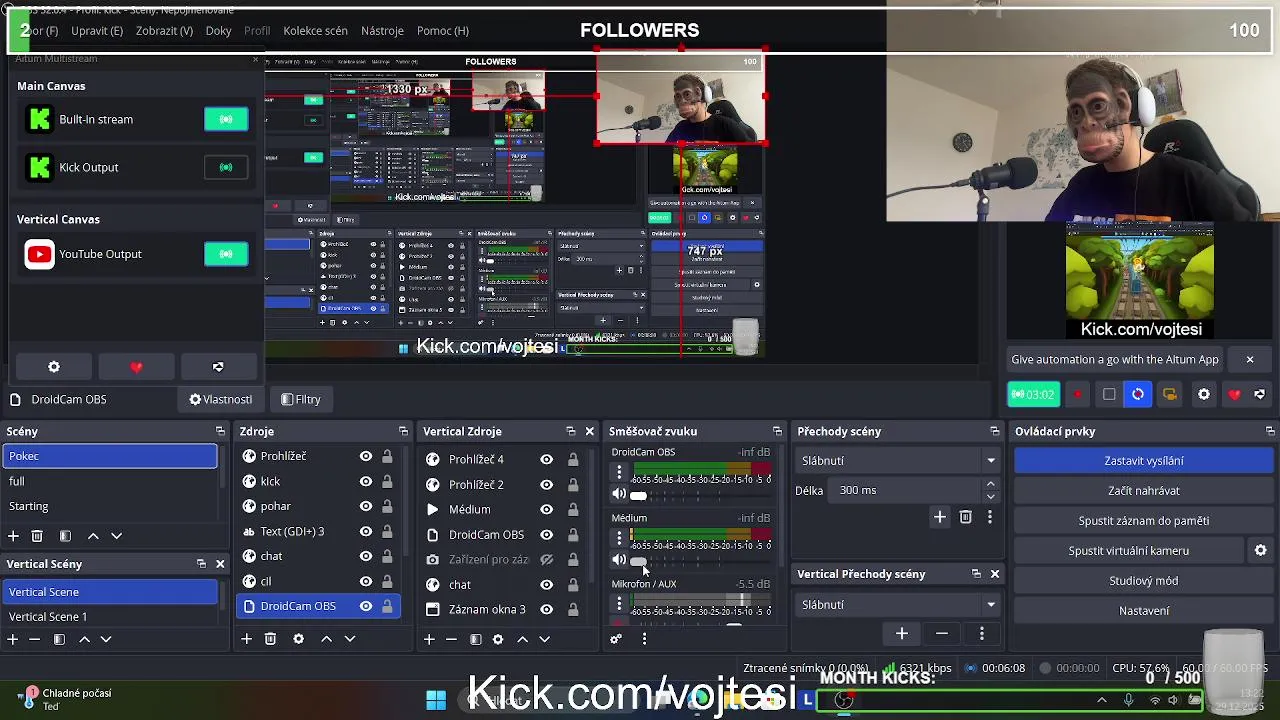Toggle Kick Output stream button
1280x720 pixels.
point(226,167)
